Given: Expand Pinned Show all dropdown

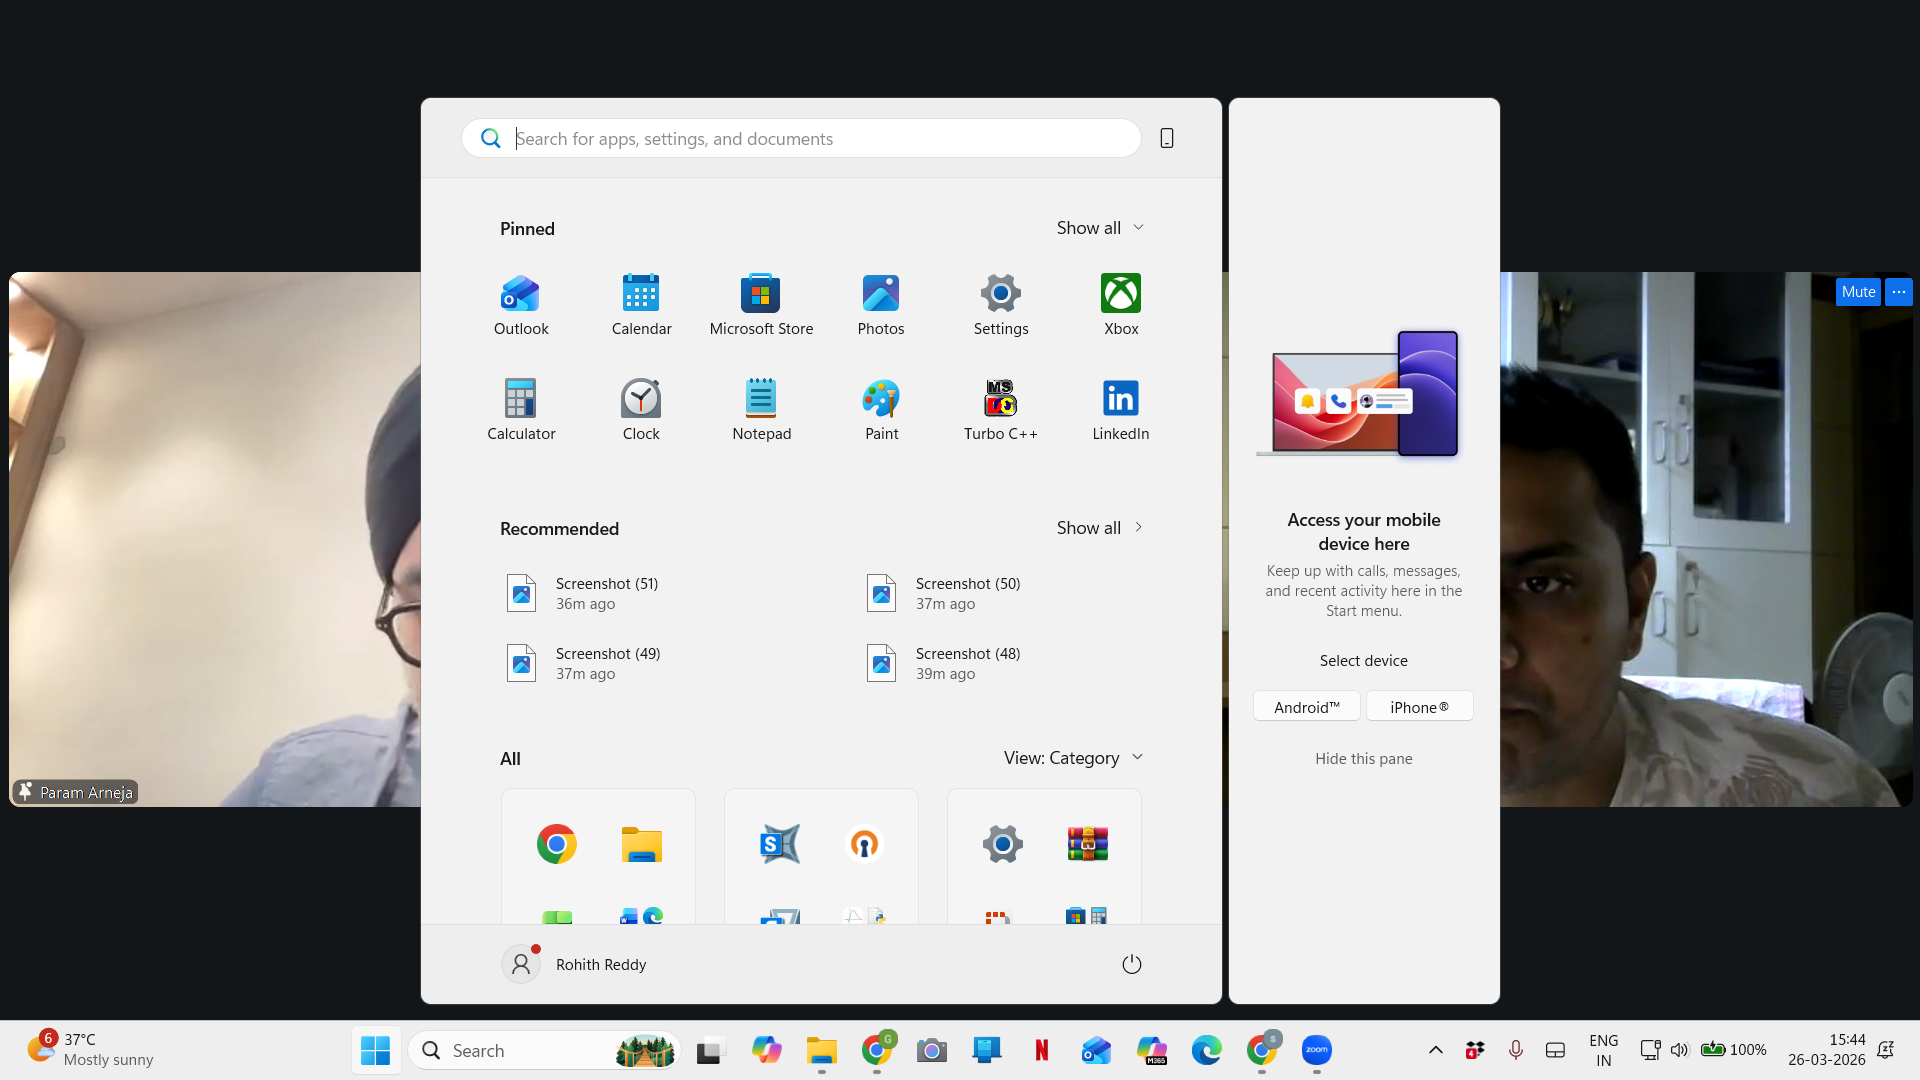Looking at the screenshot, I should click(x=1099, y=228).
